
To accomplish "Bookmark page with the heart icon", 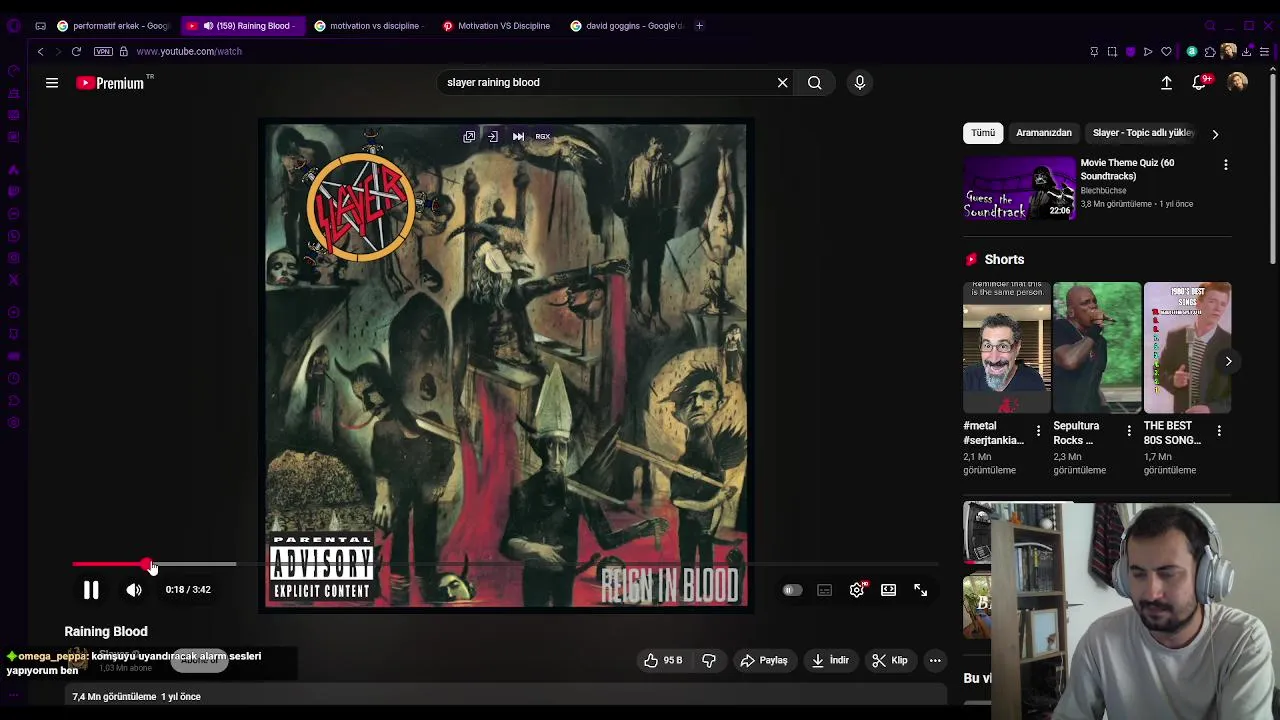I will click(x=1166, y=51).
